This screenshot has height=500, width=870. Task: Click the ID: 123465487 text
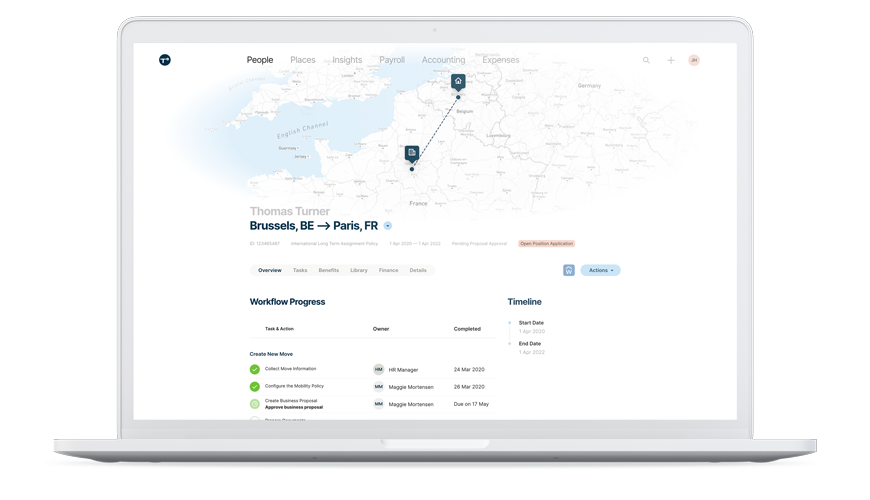click(x=265, y=244)
